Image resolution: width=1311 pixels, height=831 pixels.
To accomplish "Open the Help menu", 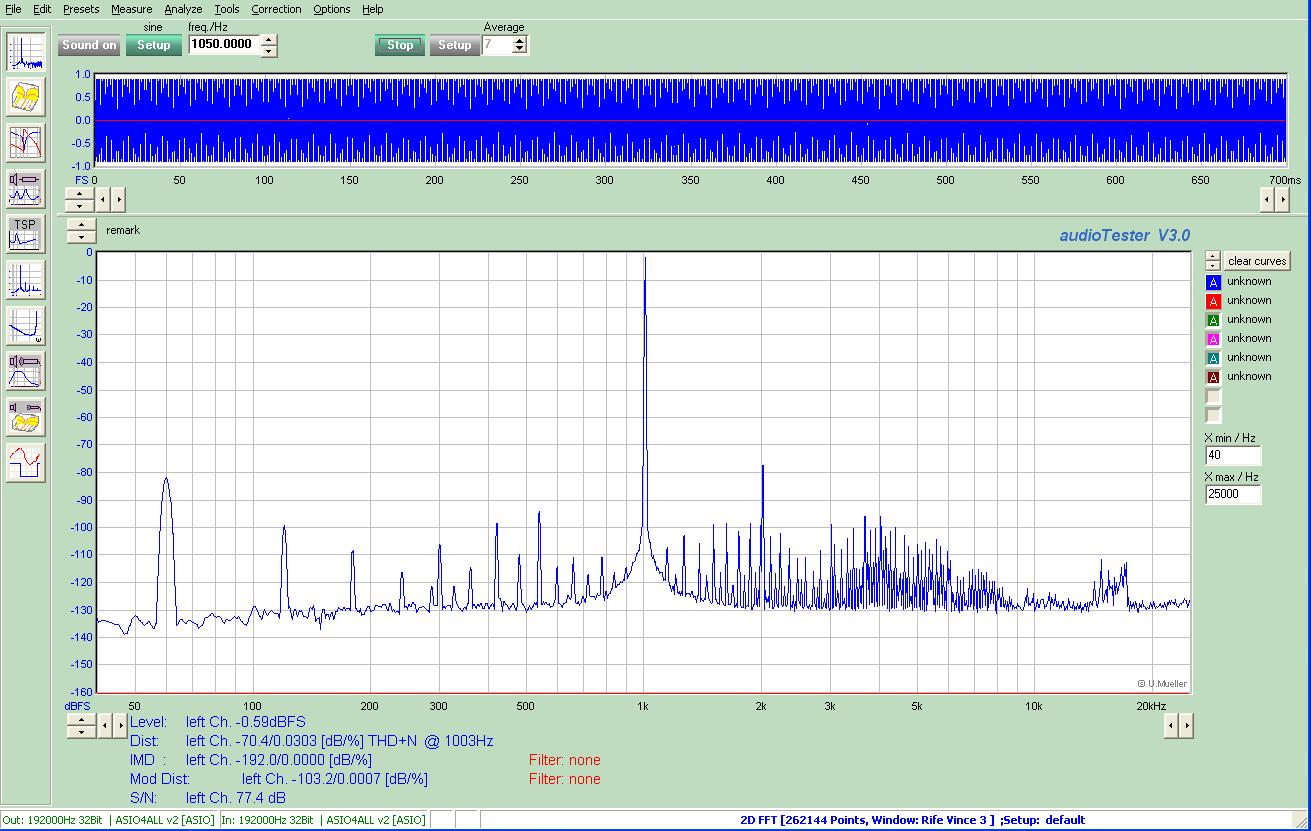I will pos(372,9).
